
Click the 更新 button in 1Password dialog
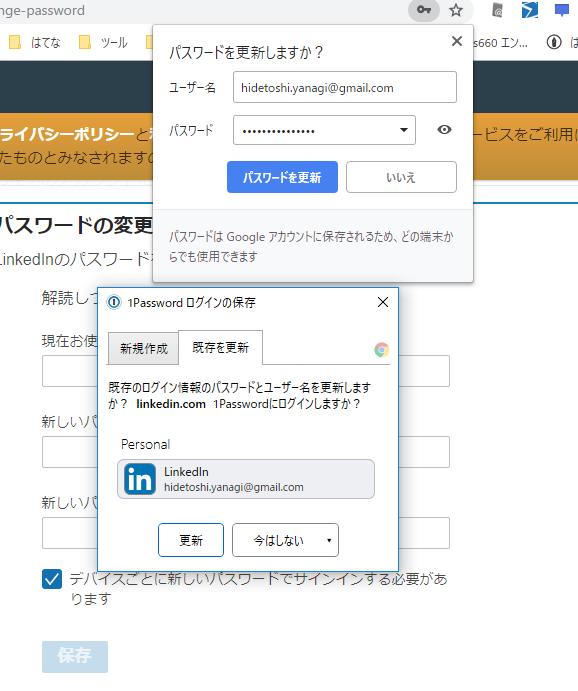pyautogui.click(x=191, y=540)
